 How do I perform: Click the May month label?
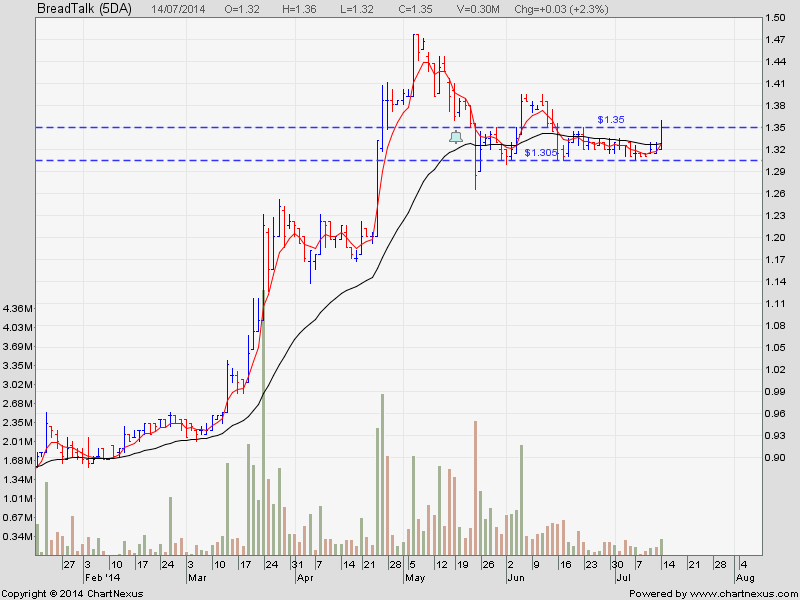[415, 578]
